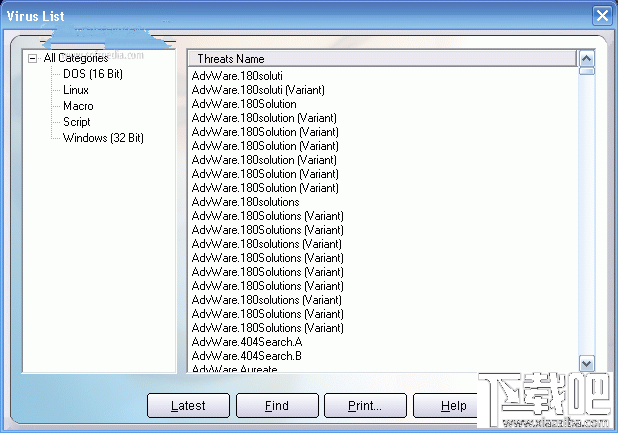Click the Threats Name column header
The width and height of the screenshot is (618, 433).
(x=382, y=59)
